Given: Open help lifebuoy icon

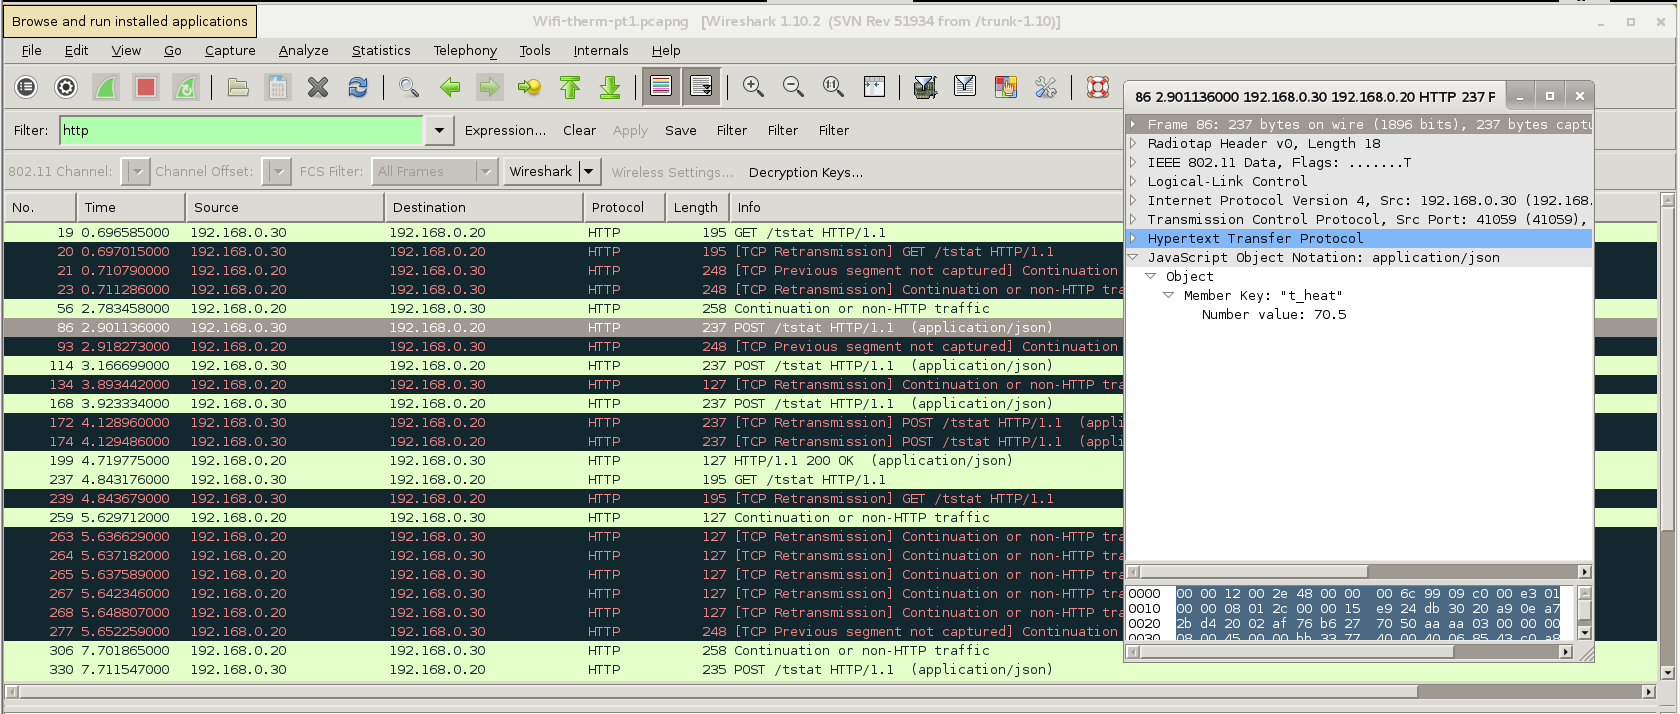Looking at the screenshot, I should coord(1098,87).
